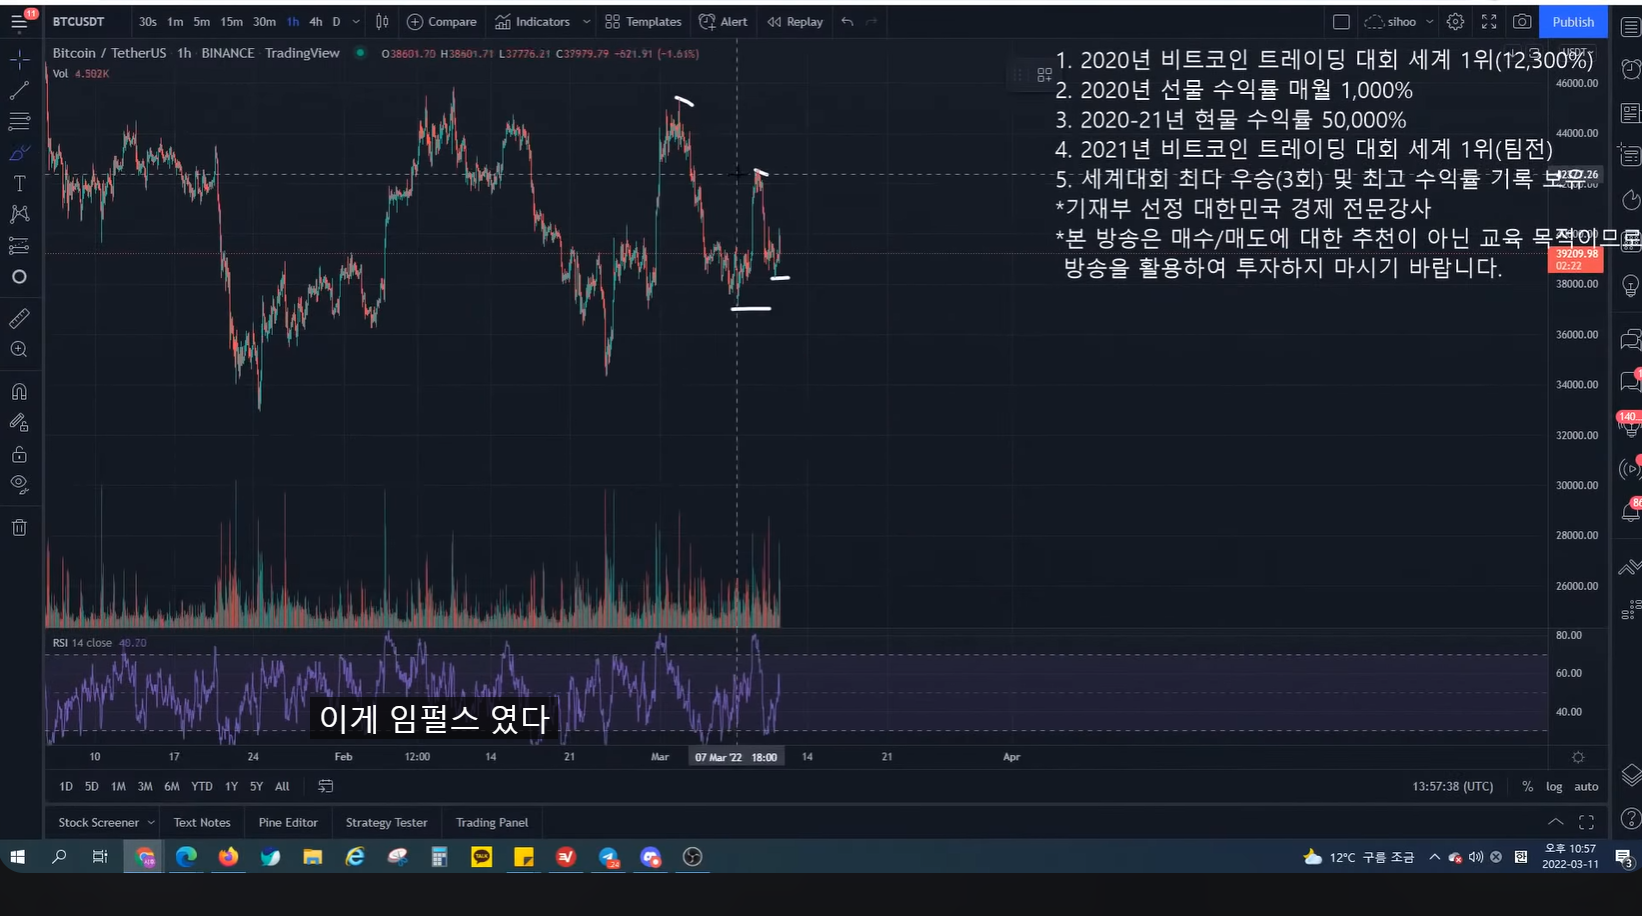Image resolution: width=1642 pixels, height=916 pixels.
Task: Select the trend line tool
Action: coord(19,91)
